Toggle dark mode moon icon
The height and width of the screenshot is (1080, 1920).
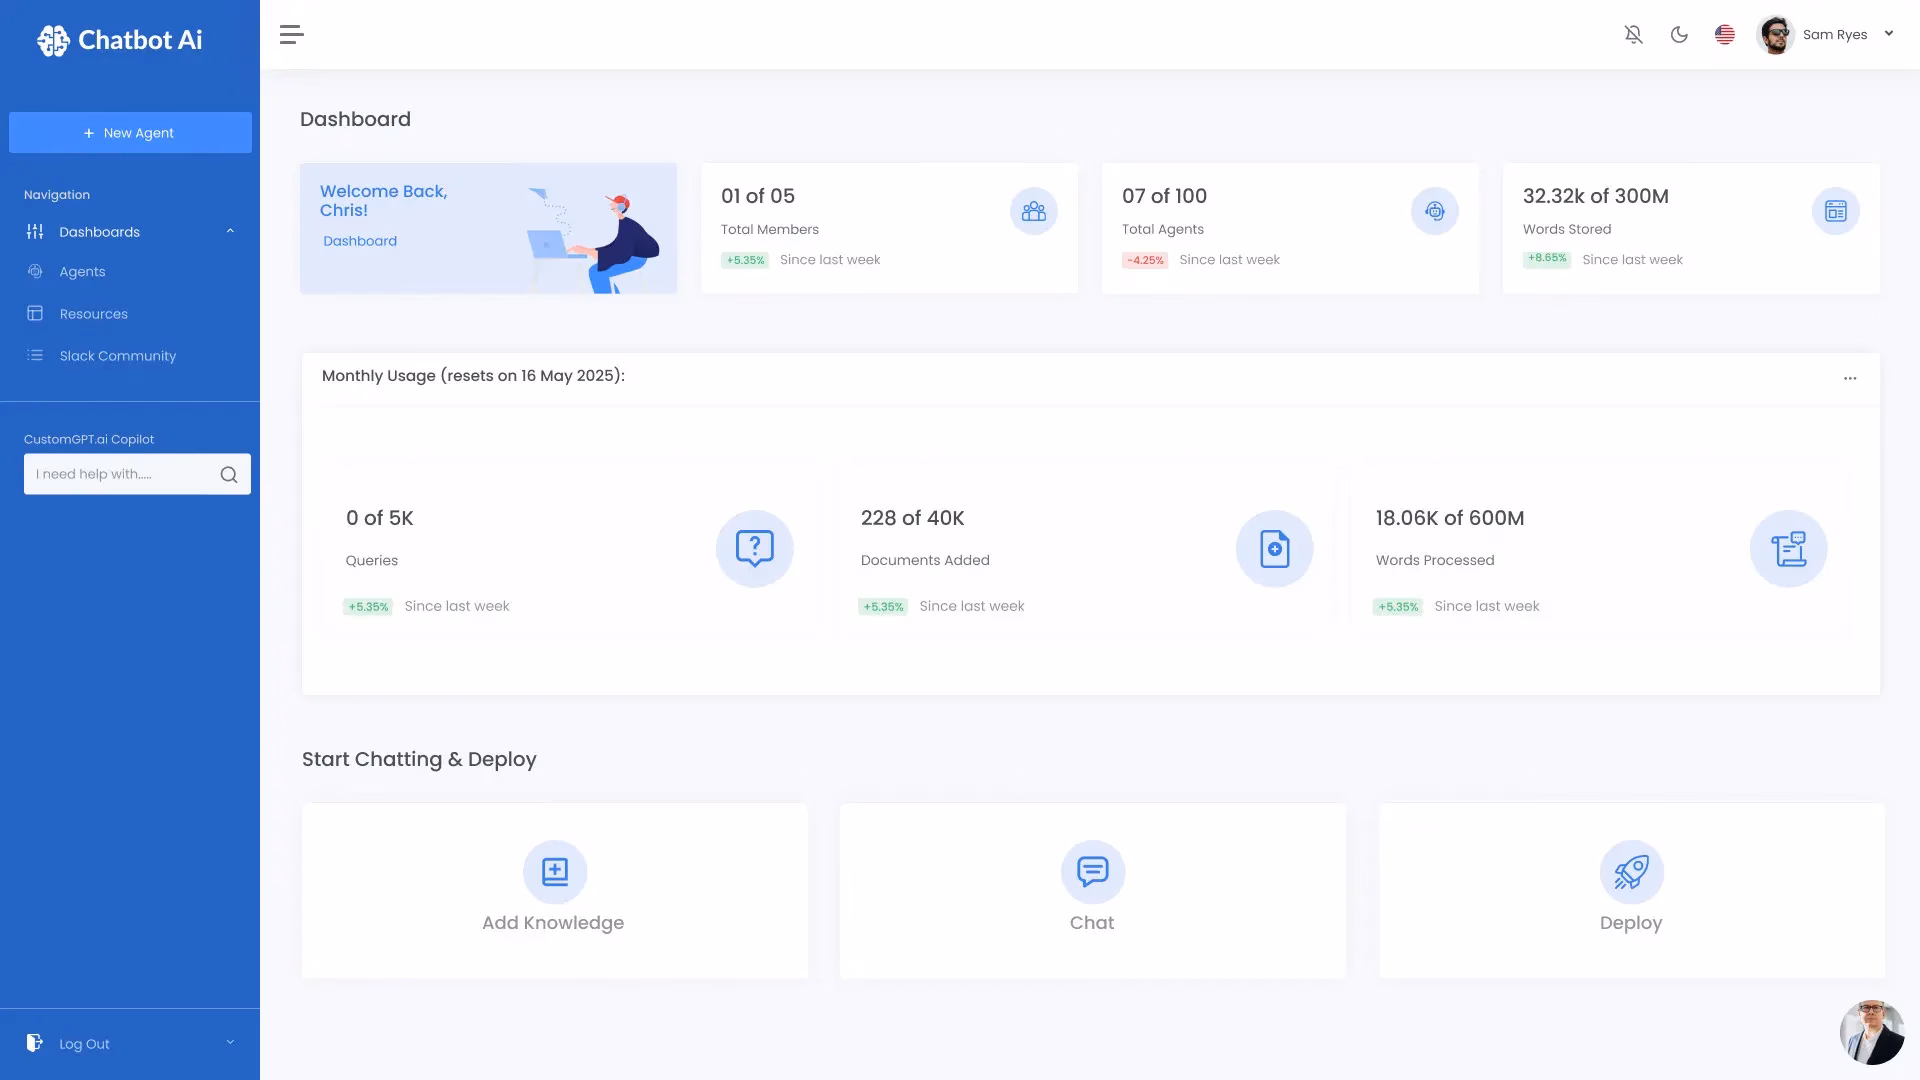coord(1679,35)
